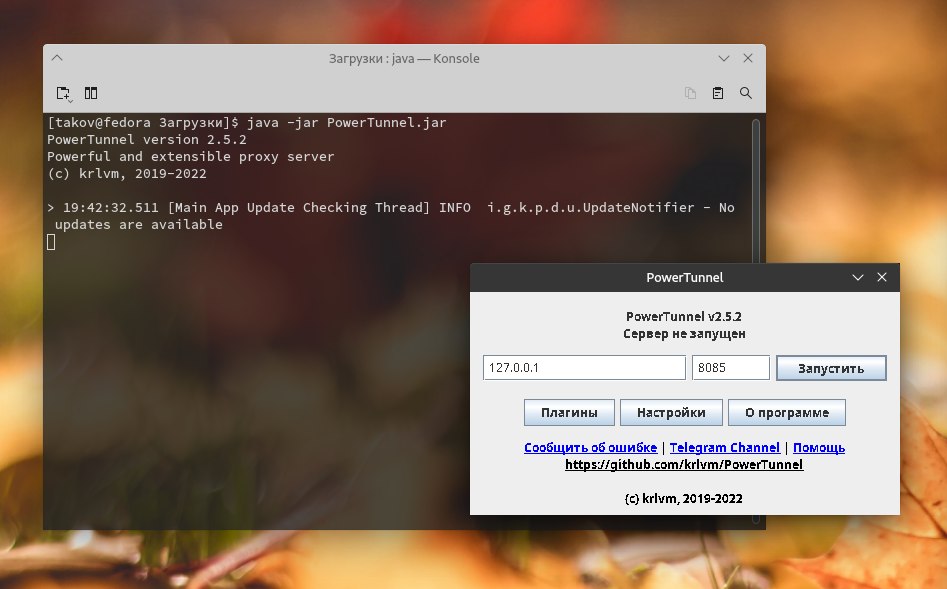Open the Telegram Channel link
Screen dimensions: 947x589
pos(725,448)
